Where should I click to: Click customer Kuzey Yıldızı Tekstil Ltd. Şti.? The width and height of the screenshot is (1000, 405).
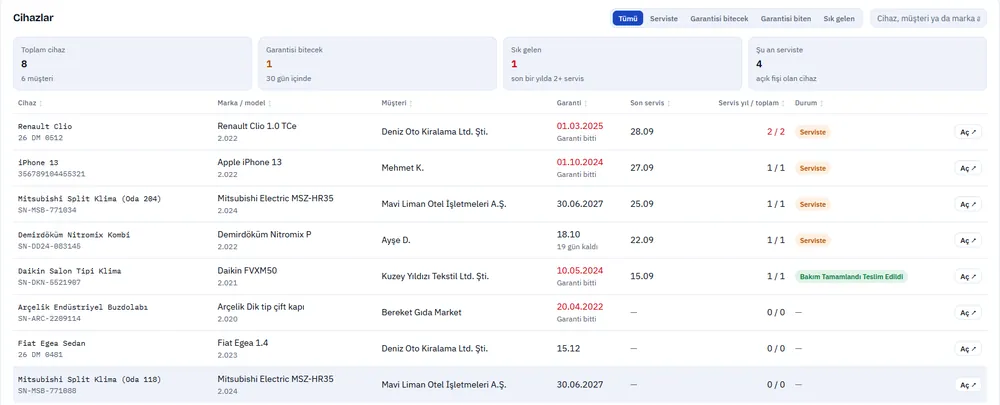point(435,277)
